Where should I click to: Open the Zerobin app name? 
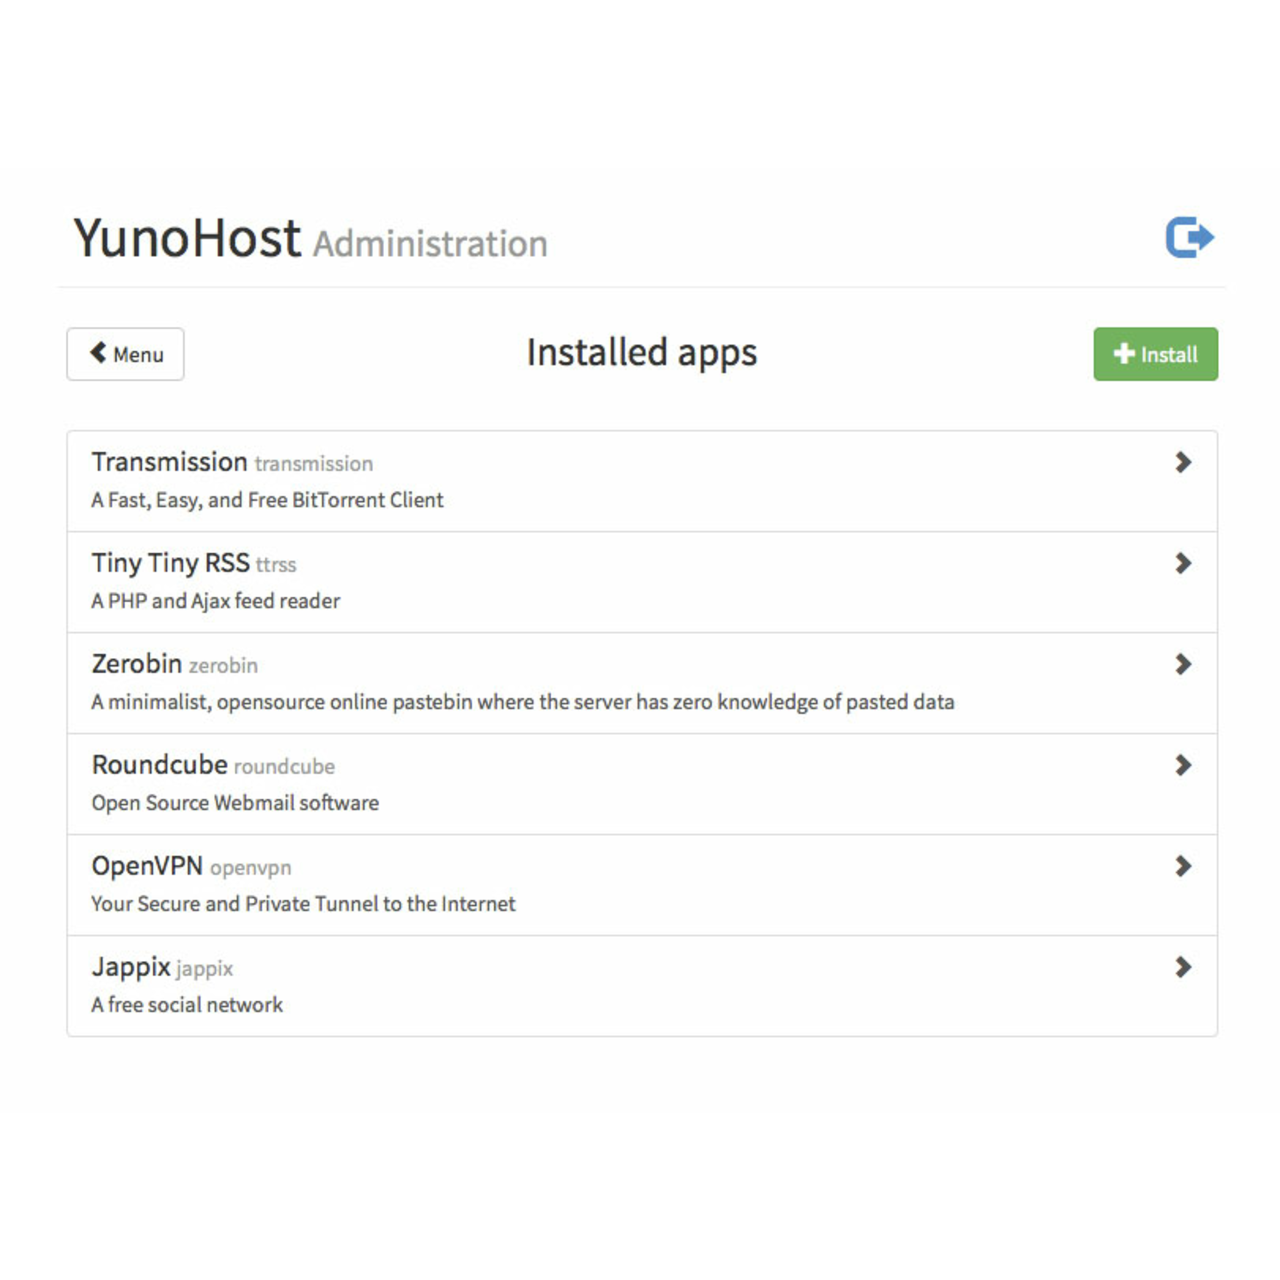[136, 664]
